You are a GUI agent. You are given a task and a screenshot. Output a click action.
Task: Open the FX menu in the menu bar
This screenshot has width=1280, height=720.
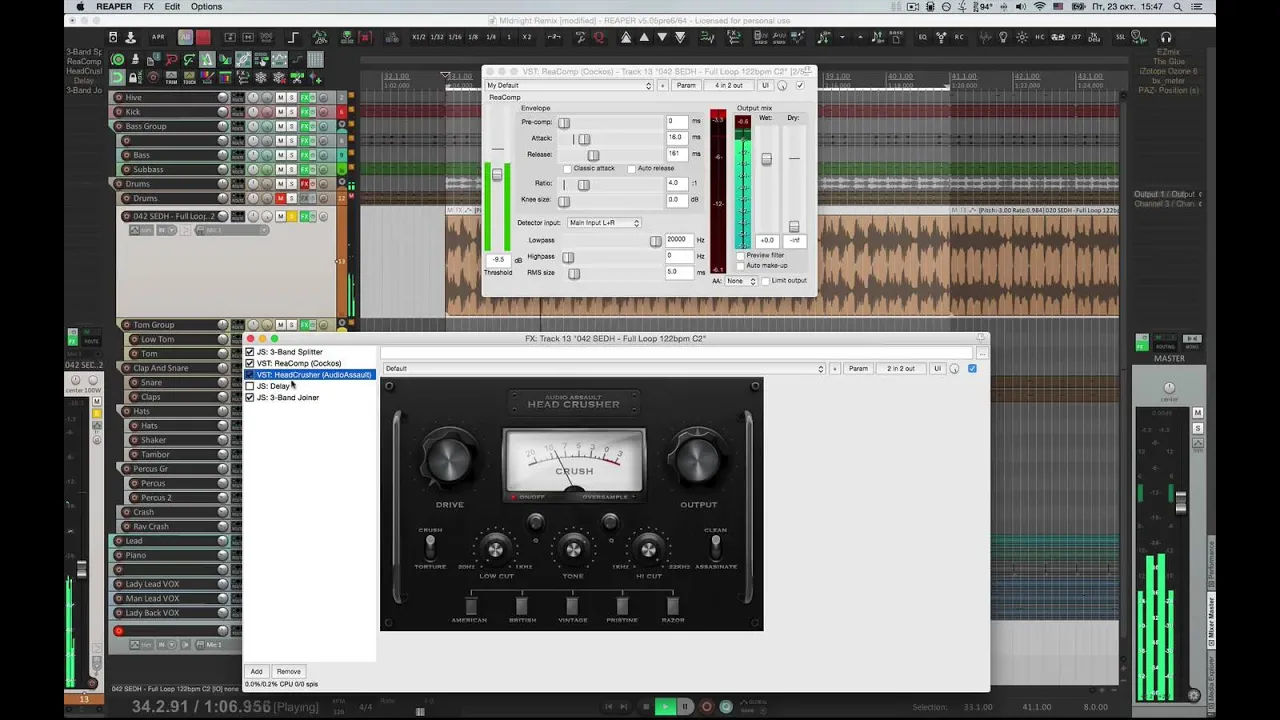[148, 7]
